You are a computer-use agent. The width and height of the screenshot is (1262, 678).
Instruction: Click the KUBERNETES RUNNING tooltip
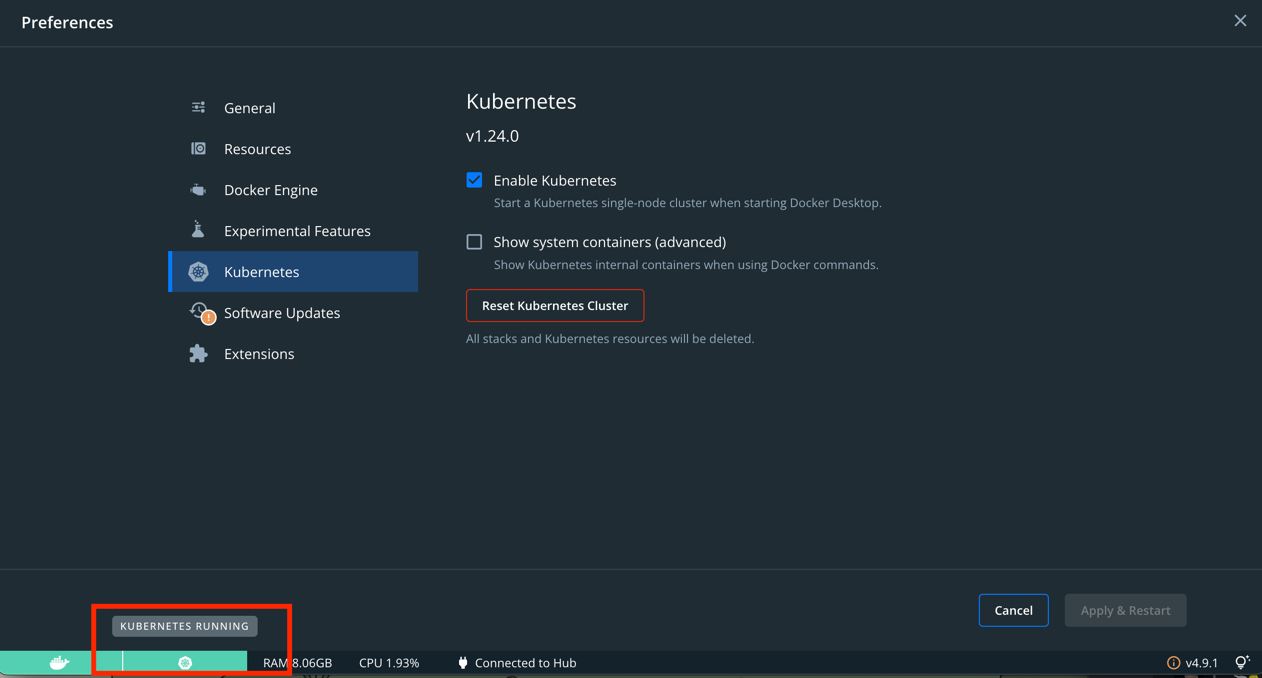[x=185, y=626]
